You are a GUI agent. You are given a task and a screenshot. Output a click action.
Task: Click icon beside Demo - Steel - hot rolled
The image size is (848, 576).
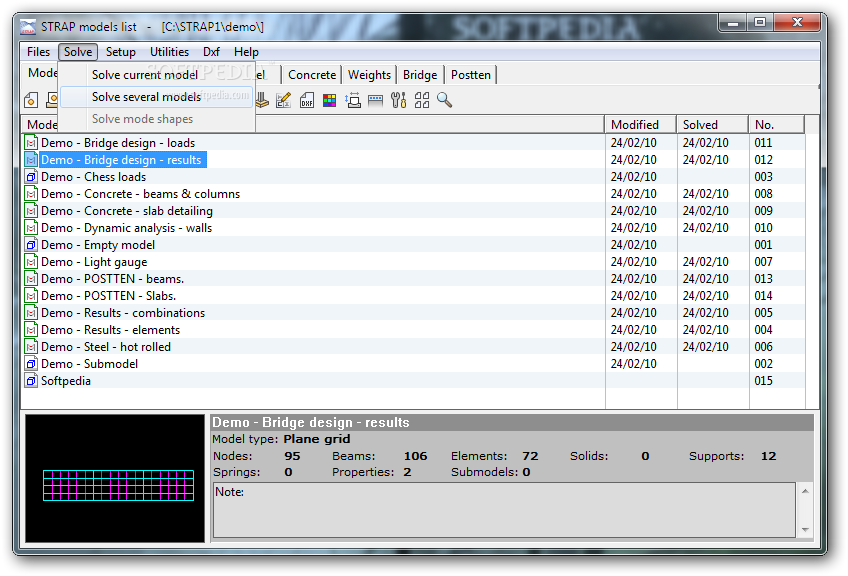(31, 347)
